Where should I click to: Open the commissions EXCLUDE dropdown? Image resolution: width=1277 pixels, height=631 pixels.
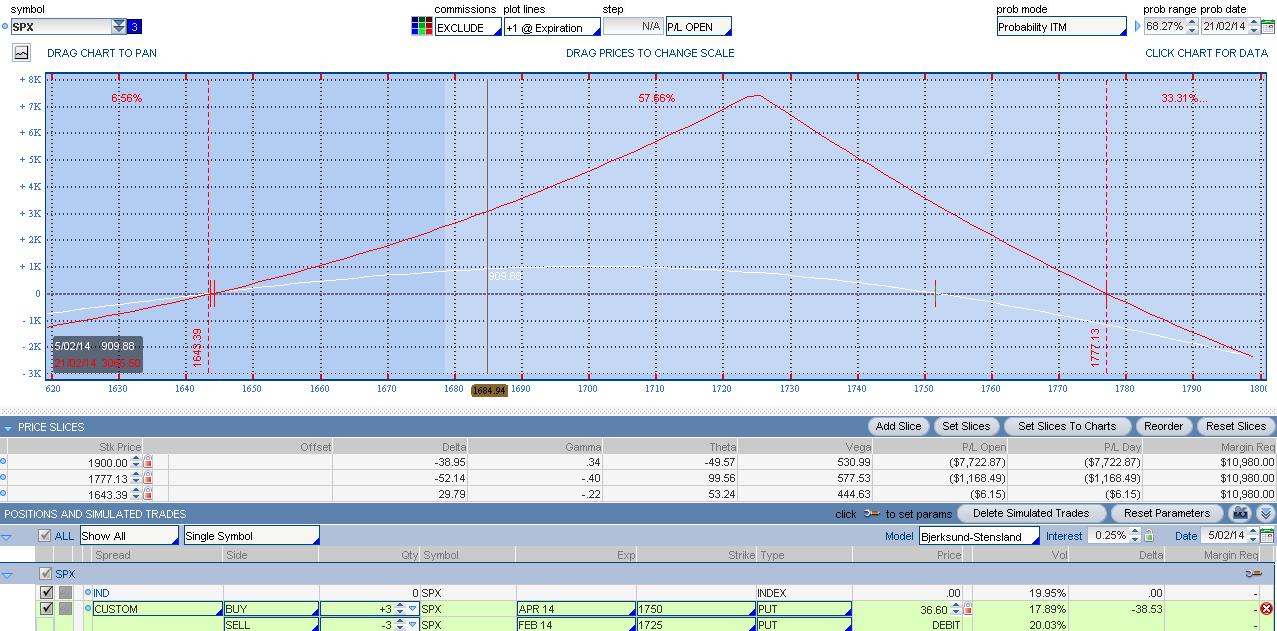pos(467,27)
